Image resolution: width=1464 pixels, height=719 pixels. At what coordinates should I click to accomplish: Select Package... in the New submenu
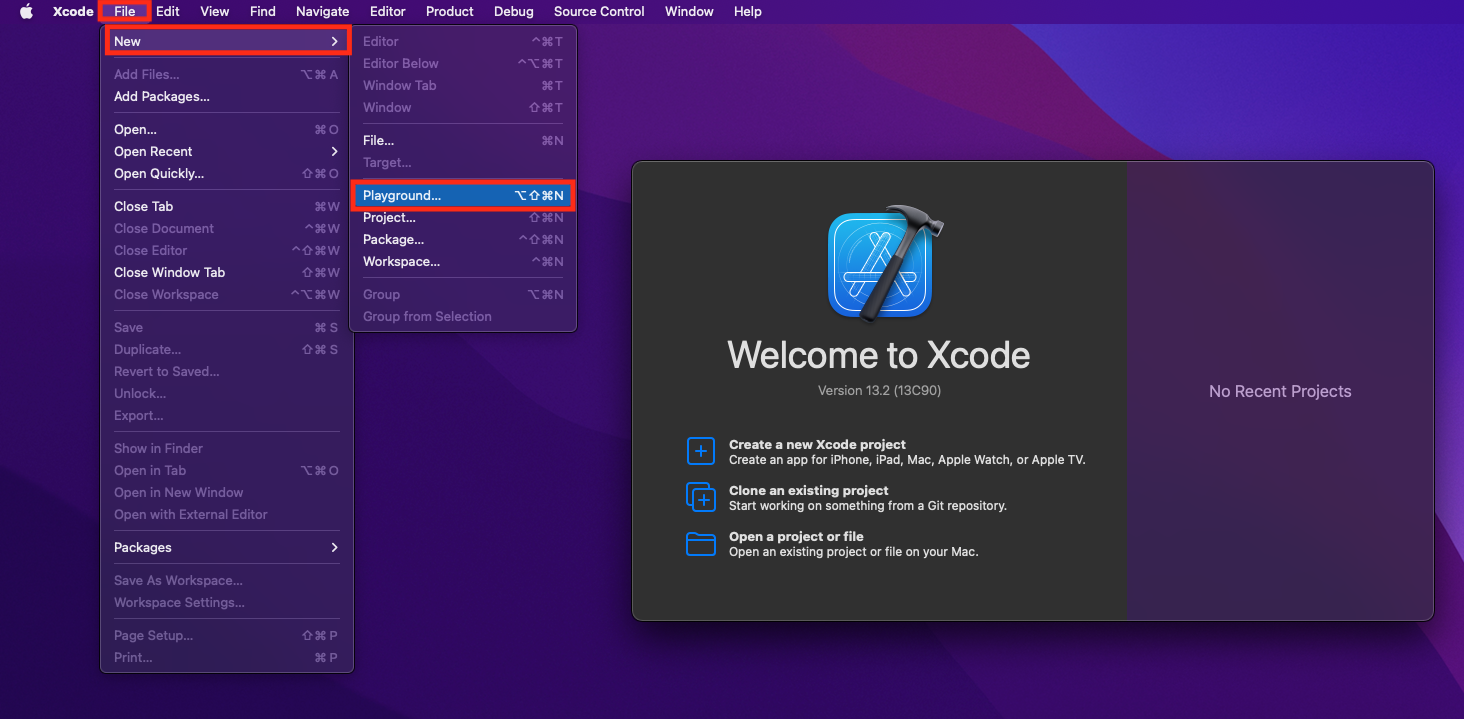[x=393, y=239]
